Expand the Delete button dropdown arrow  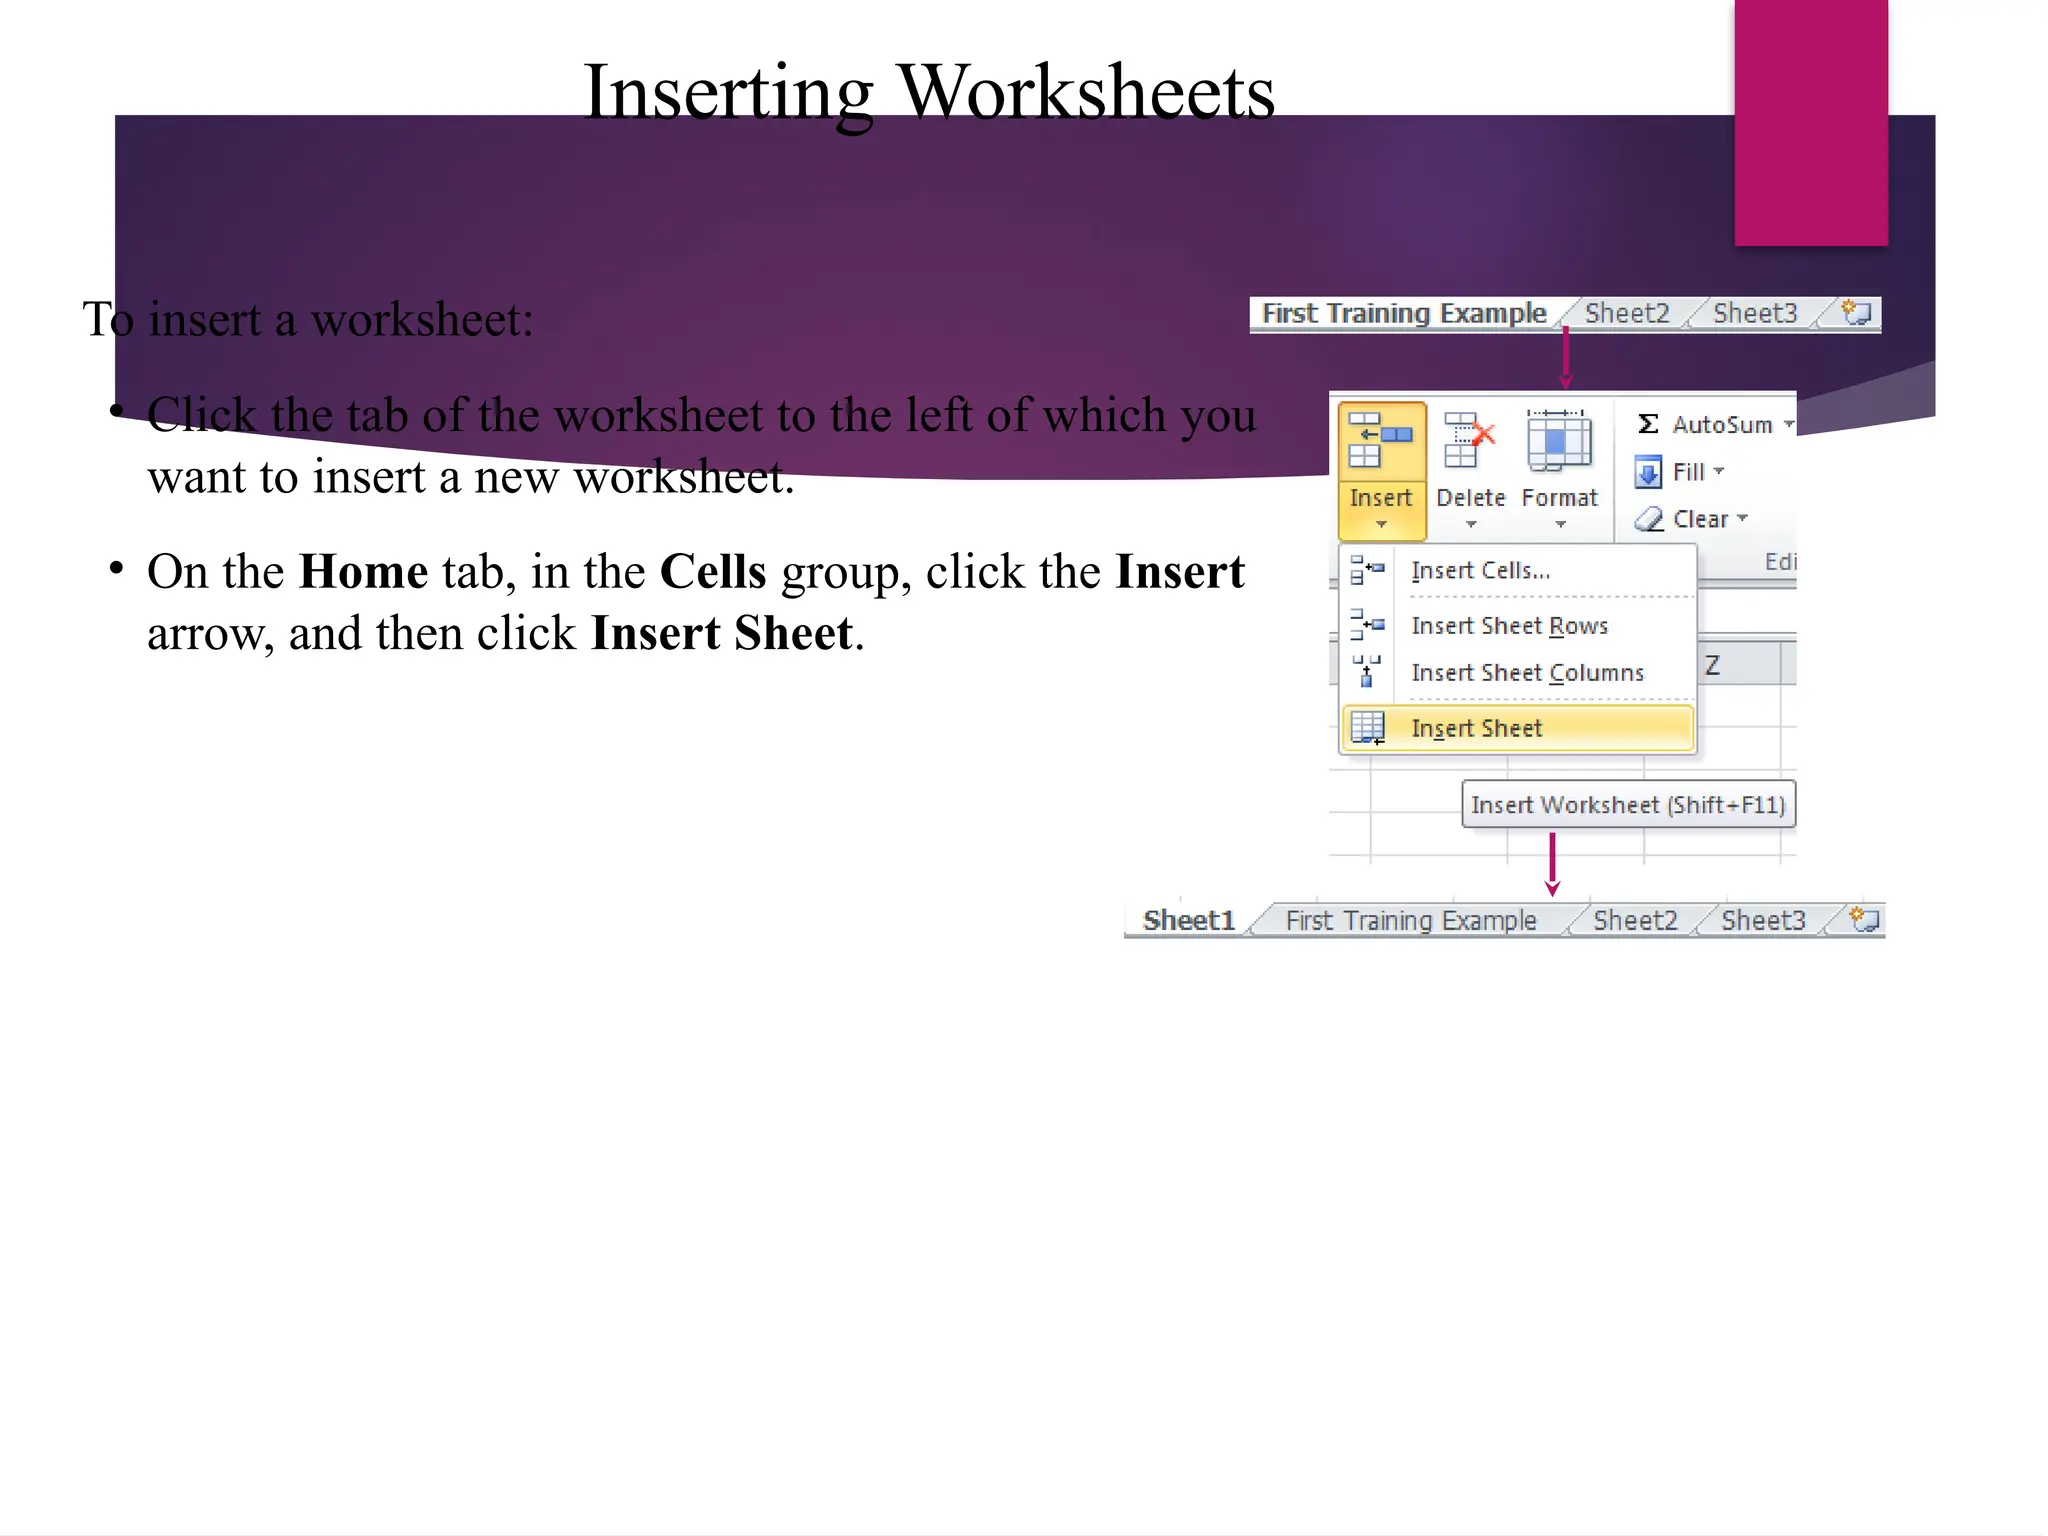click(x=1470, y=525)
